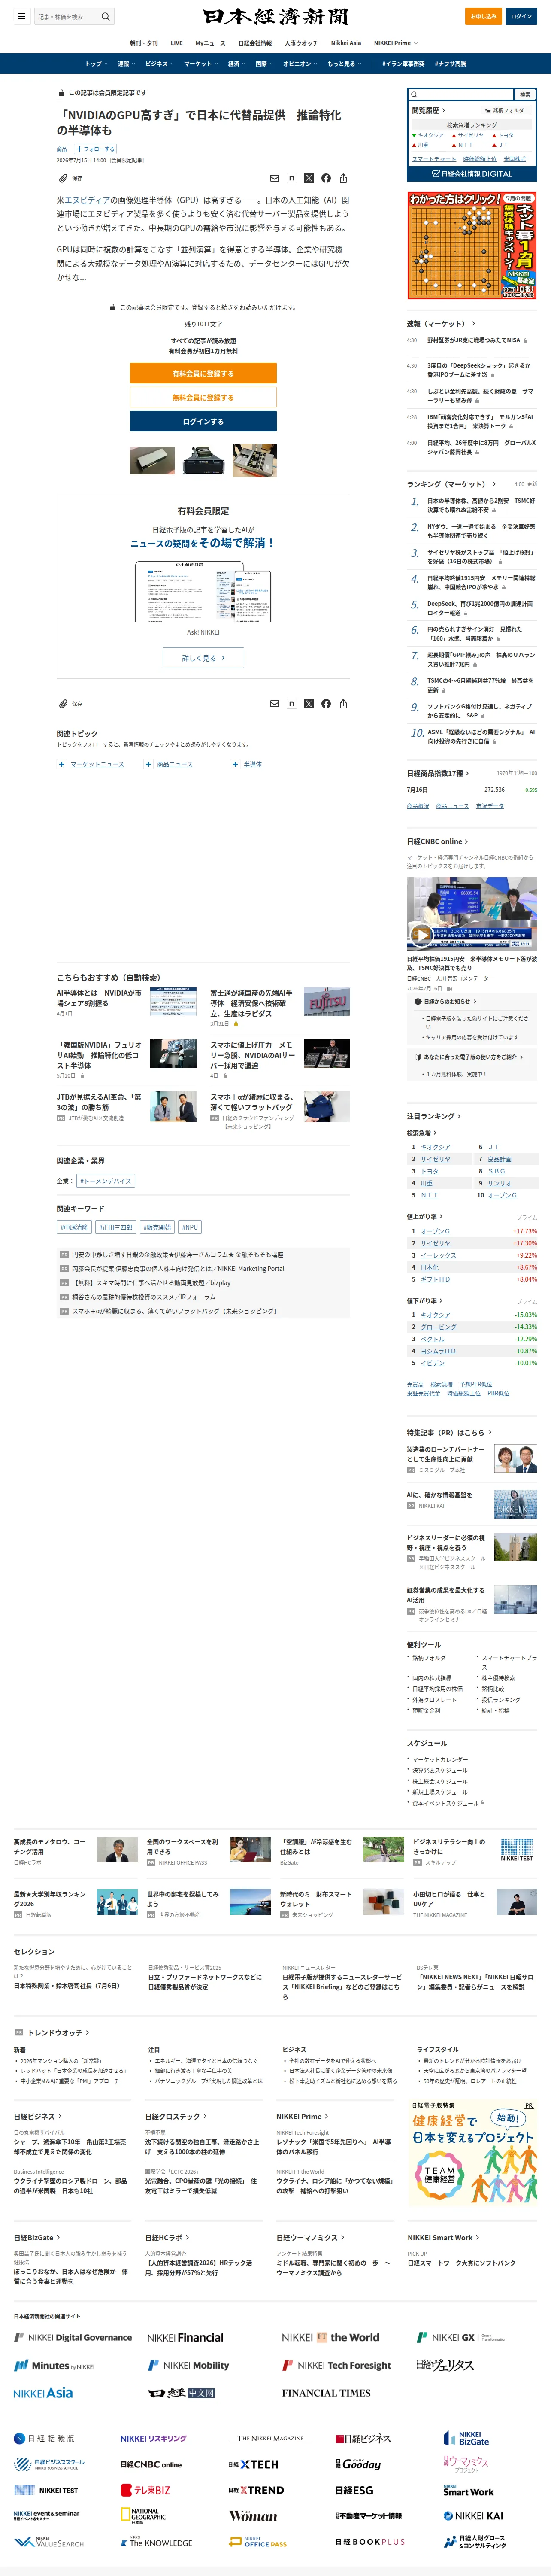Viewport: 551px width, 2576px height.
Task: Click the navy ログインする button
Action: click(203, 422)
